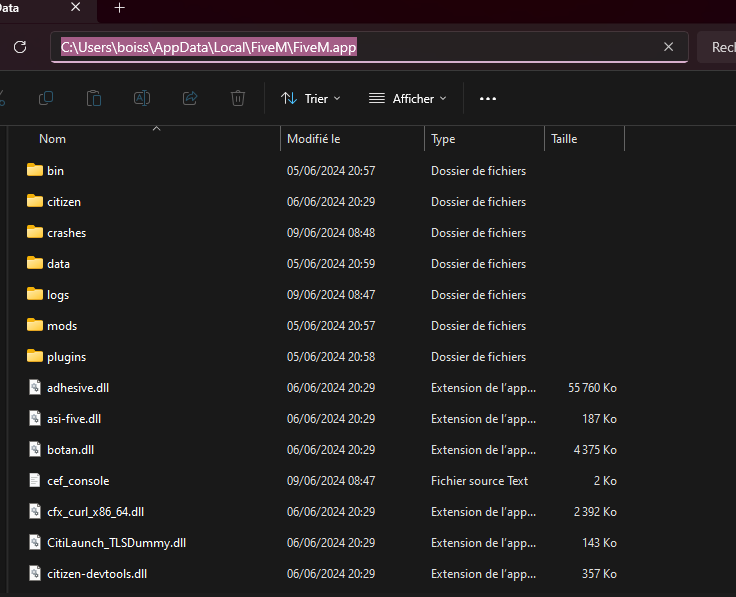Image resolution: width=736 pixels, height=597 pixels.
Task: Clear the address bar with X
Action: (x=668, y=46)
